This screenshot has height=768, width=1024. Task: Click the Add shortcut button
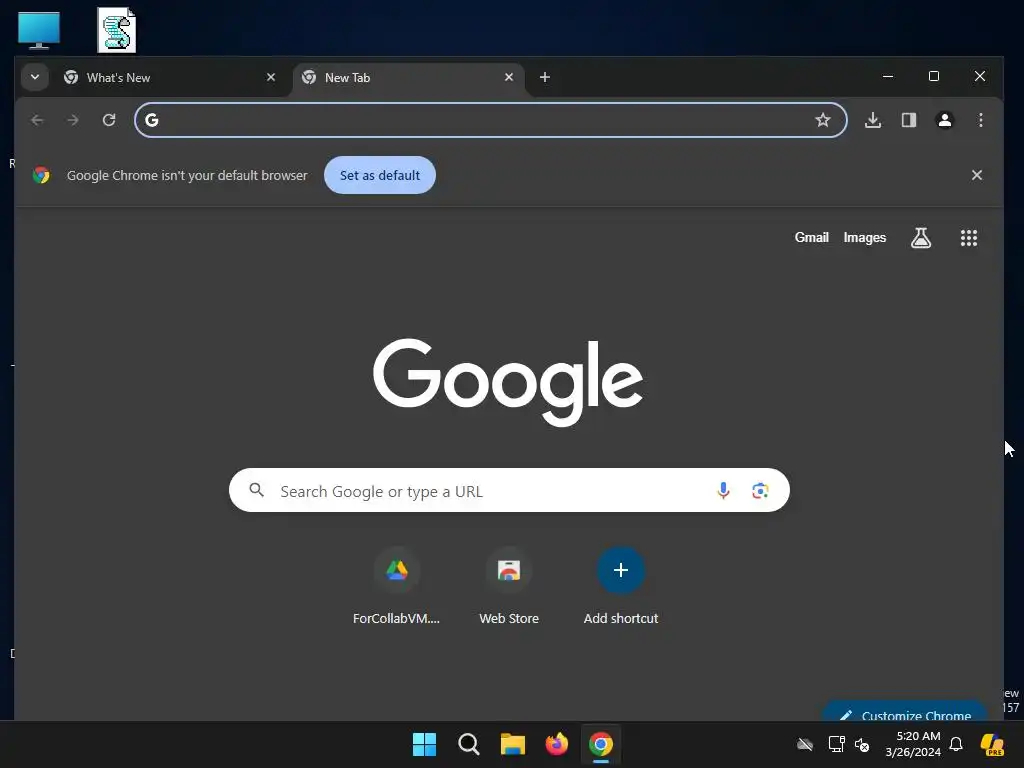click(621, 586)
